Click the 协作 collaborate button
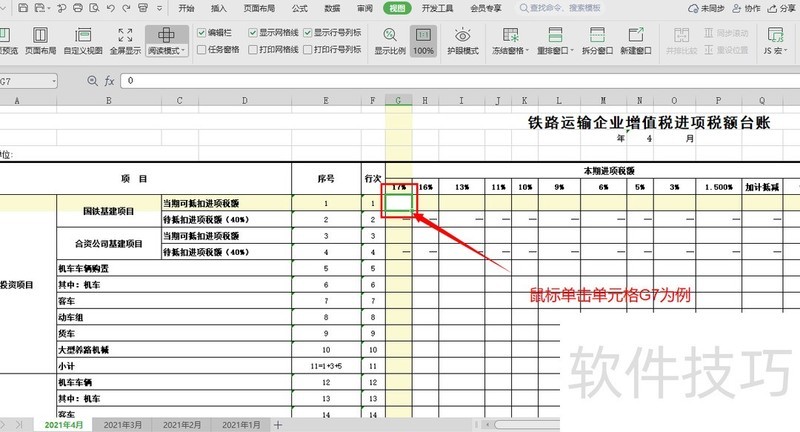The width and height of the screenshot is (800, 432). [x=746, y=8]
